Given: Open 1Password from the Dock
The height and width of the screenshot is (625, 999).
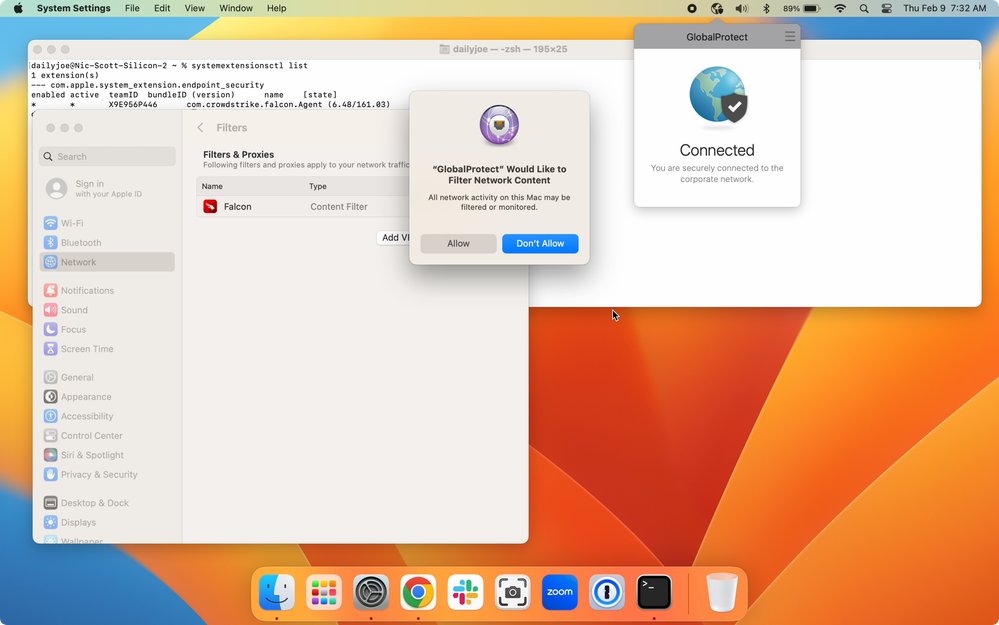Looking at the screenshot, I should [607, 593].
